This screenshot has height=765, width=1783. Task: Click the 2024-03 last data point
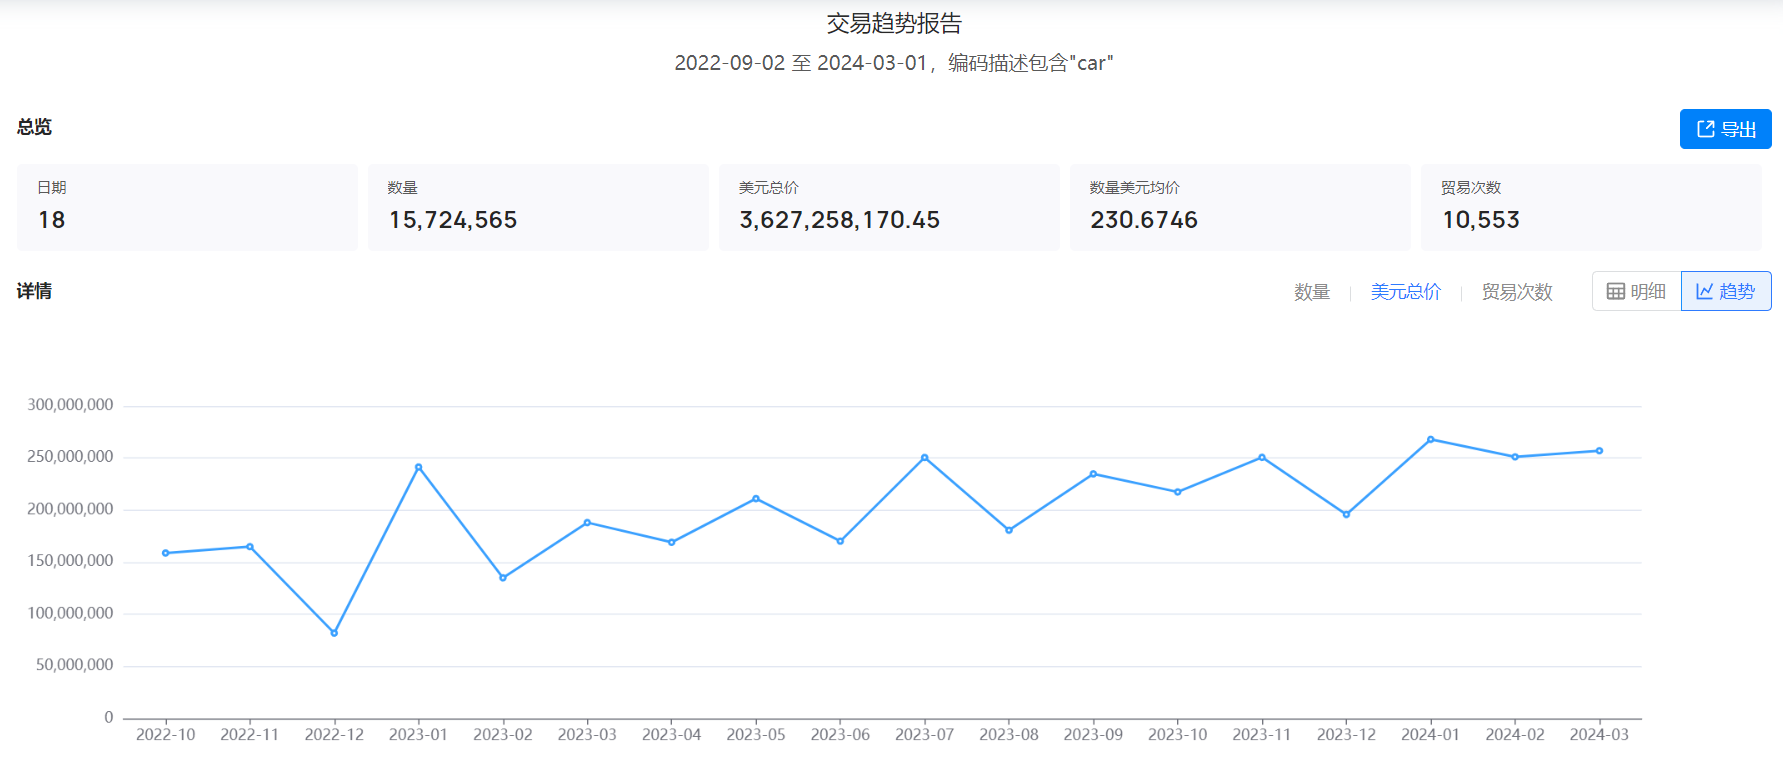1599,451
